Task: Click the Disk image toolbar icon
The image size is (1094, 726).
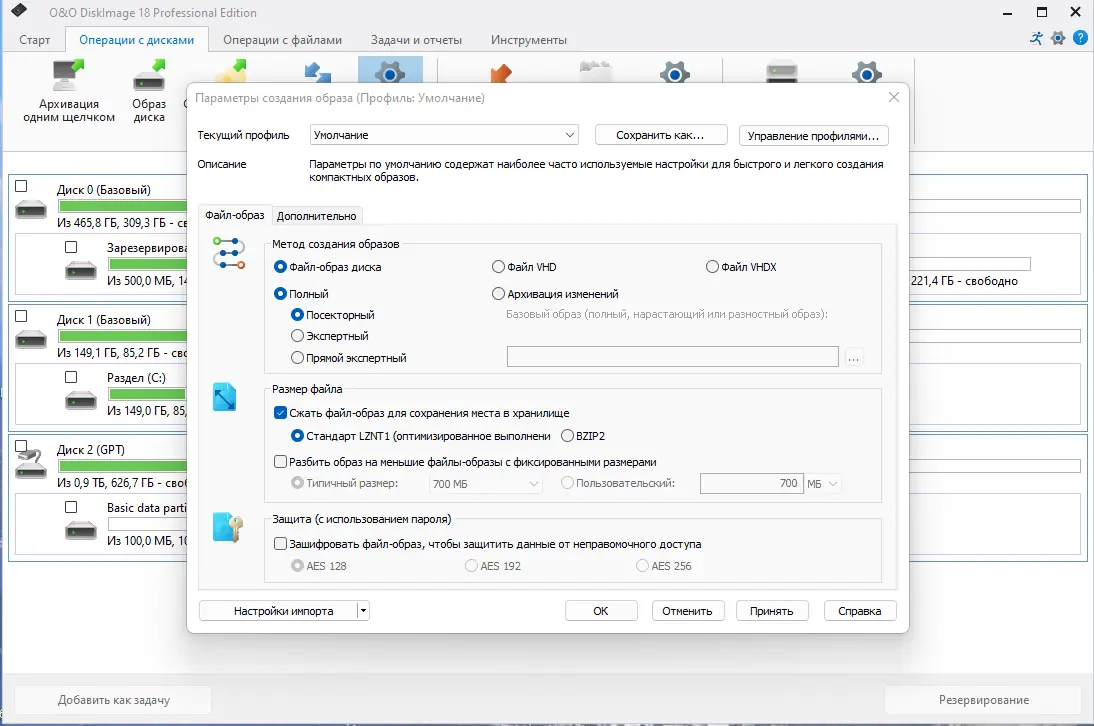Action: [149, 75]
